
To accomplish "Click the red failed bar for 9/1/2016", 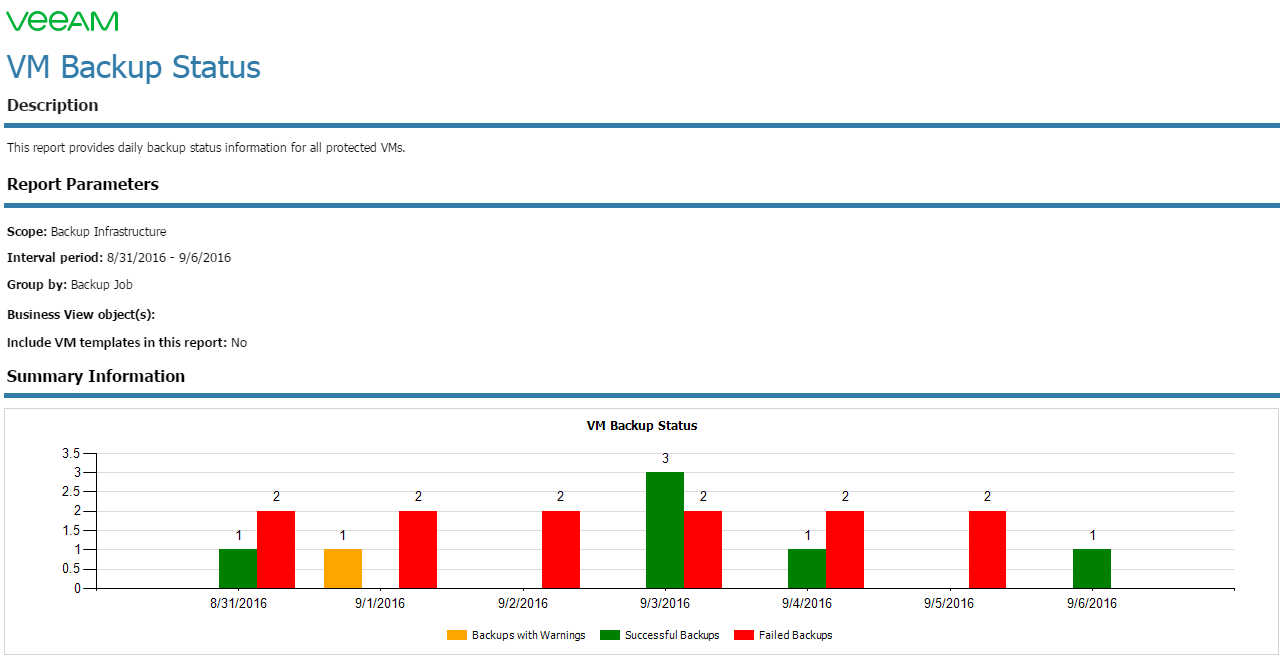I will tap(418, 550).
